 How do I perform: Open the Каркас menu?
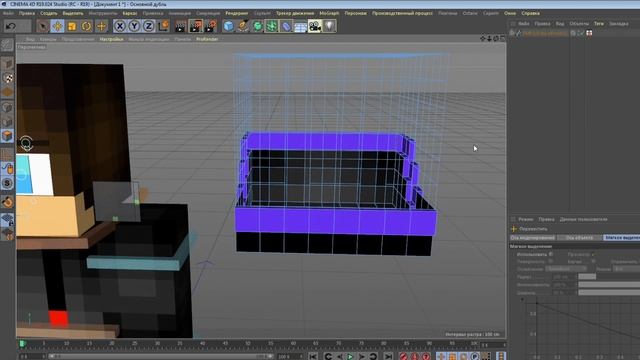pyautogui.click(x=130, y=13)
